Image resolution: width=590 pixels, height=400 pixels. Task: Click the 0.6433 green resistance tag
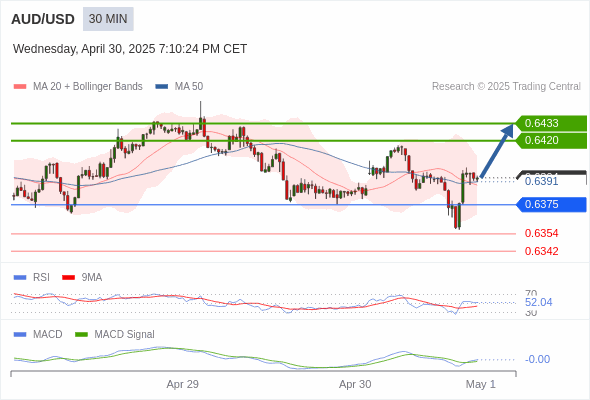[x=551, y=123]
